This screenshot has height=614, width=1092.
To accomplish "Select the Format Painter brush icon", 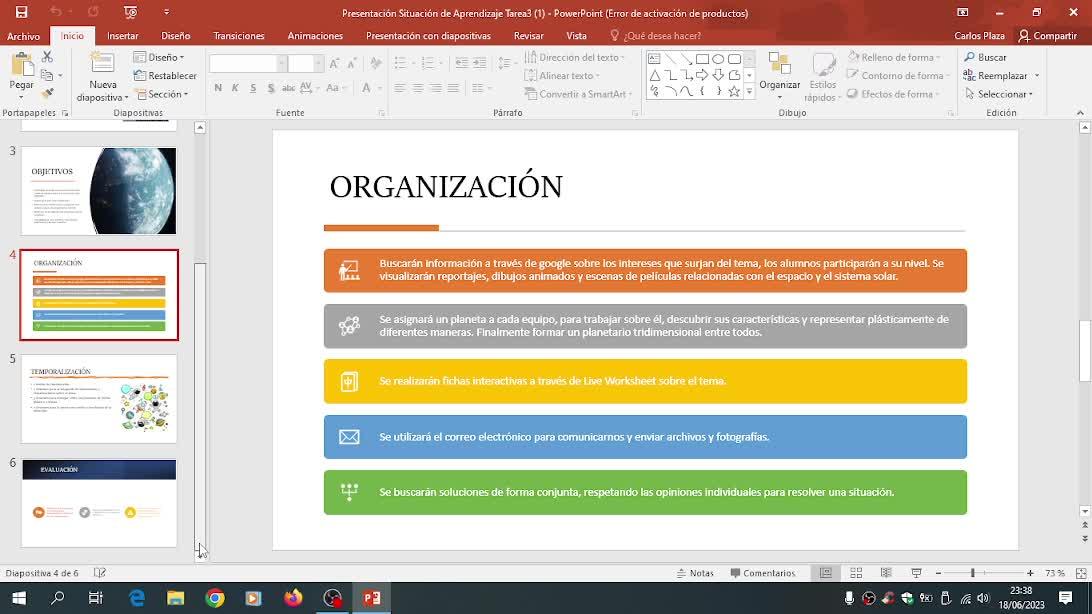I will point(47,93).
